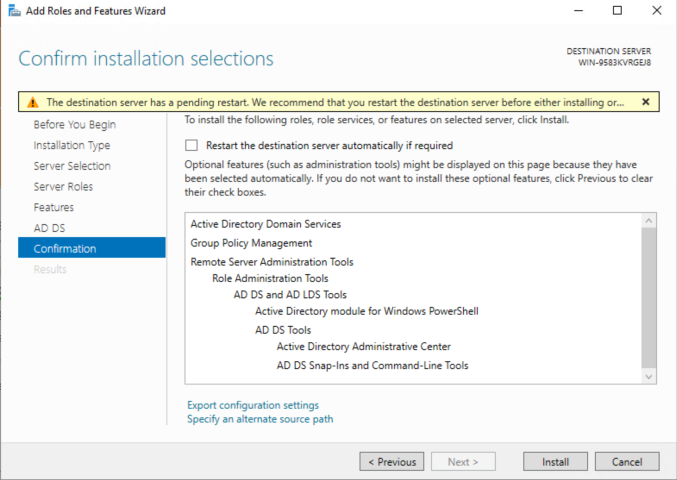
Task: Cancel the wizard
Action: tap(627, 462)
